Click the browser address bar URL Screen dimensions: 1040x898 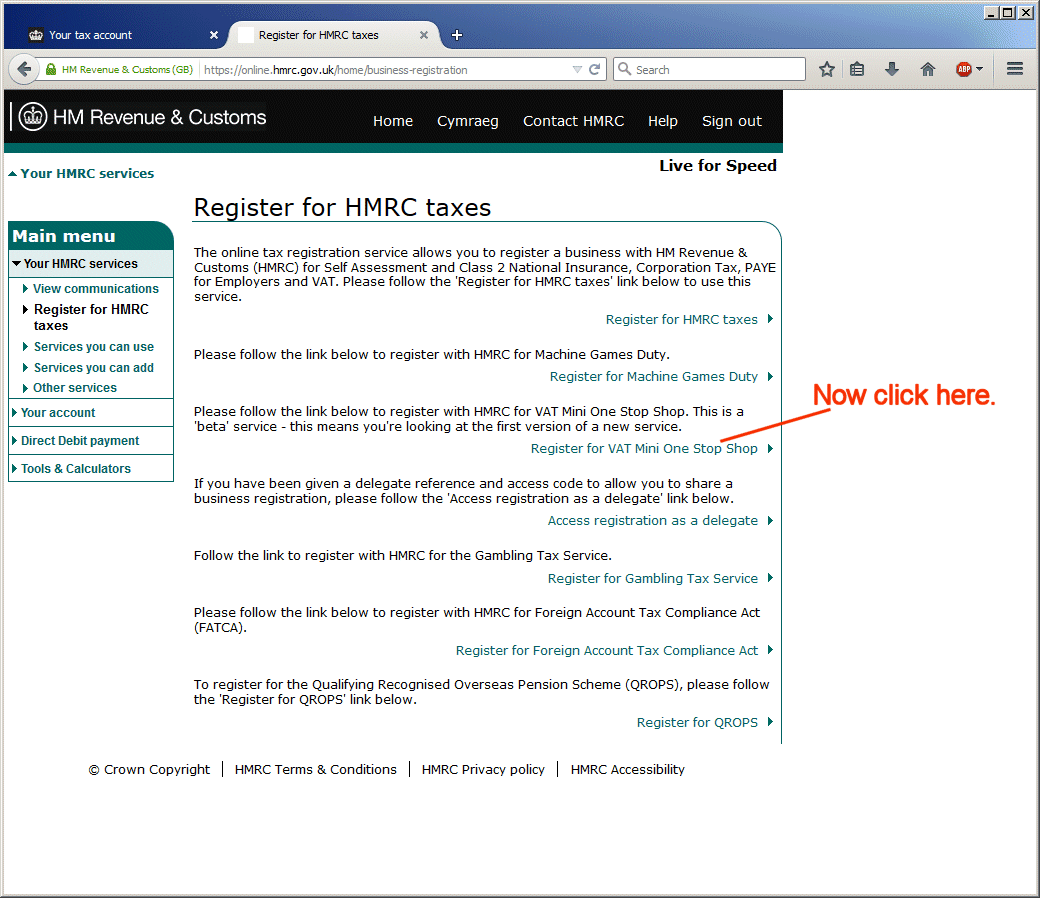pyautogui.click(x=336, y=70)
